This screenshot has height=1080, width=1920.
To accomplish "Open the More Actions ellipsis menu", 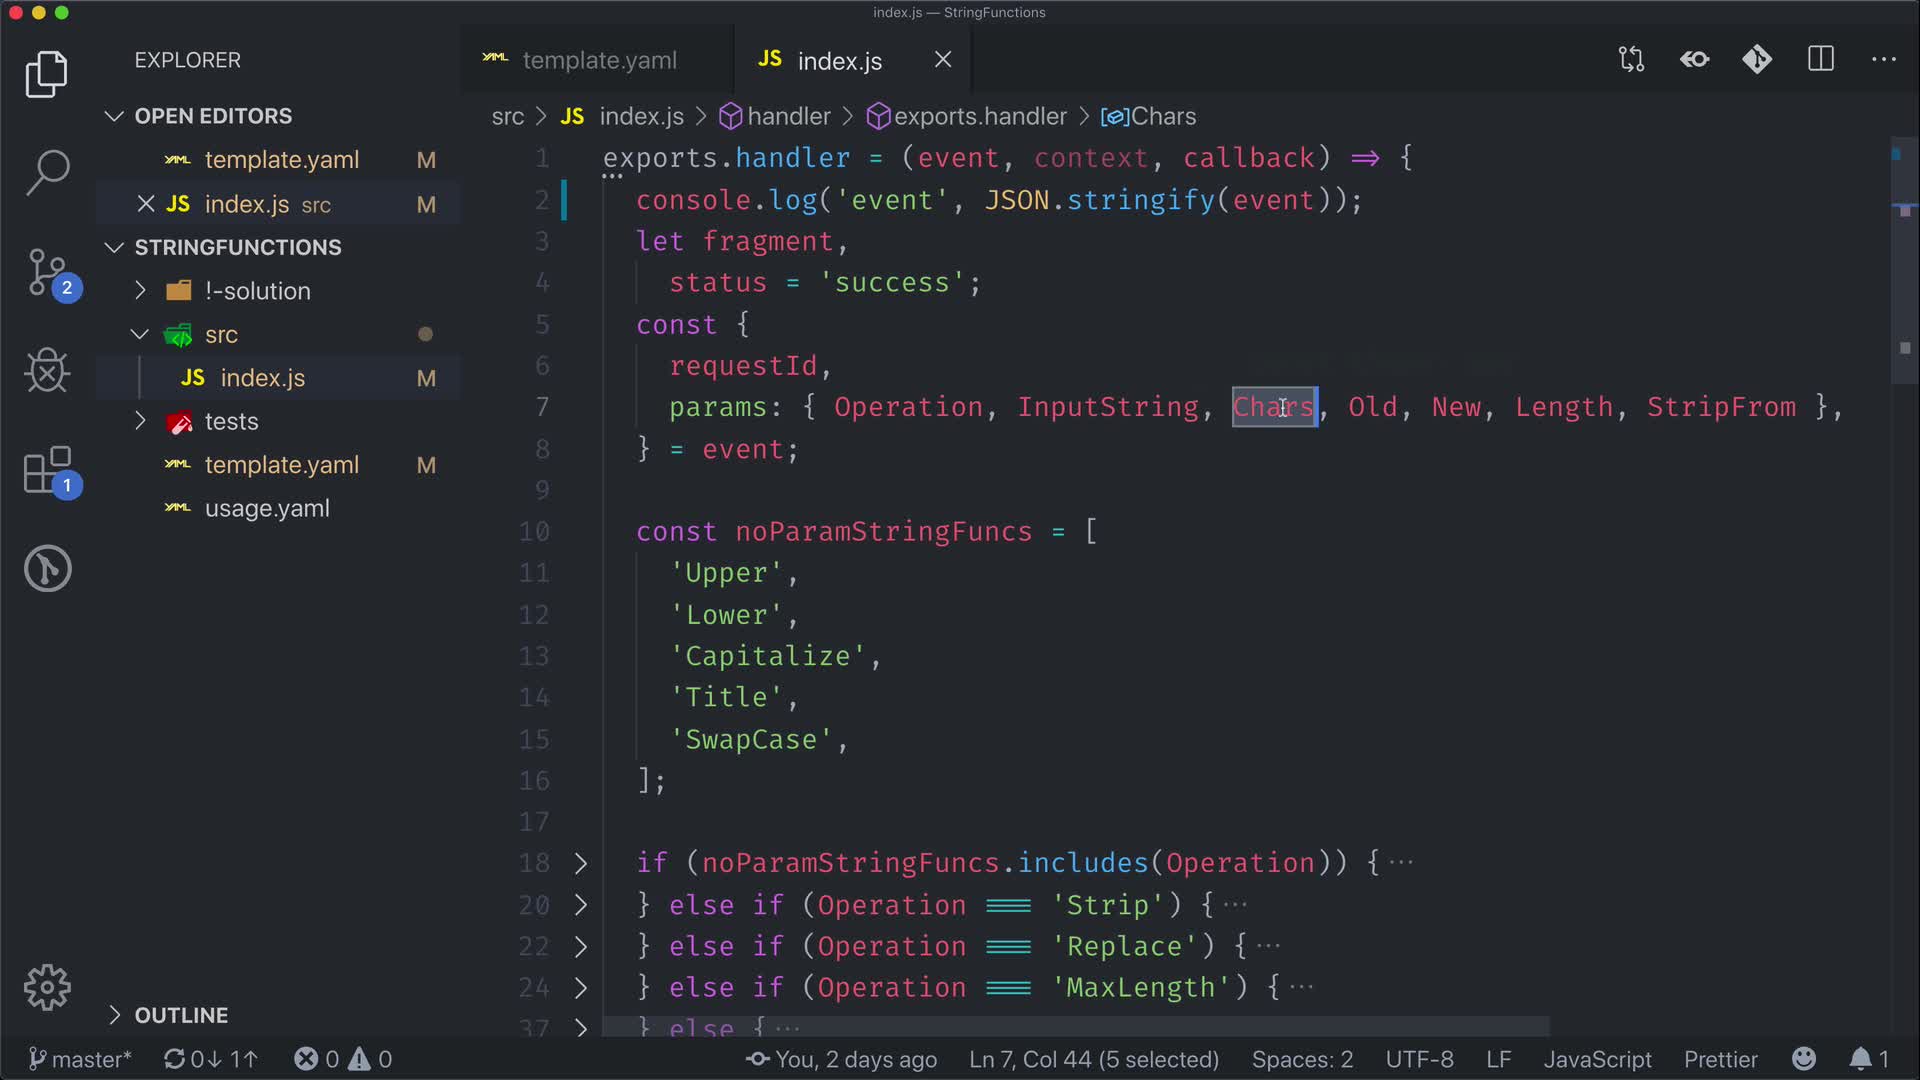I will coord(1883,60).
